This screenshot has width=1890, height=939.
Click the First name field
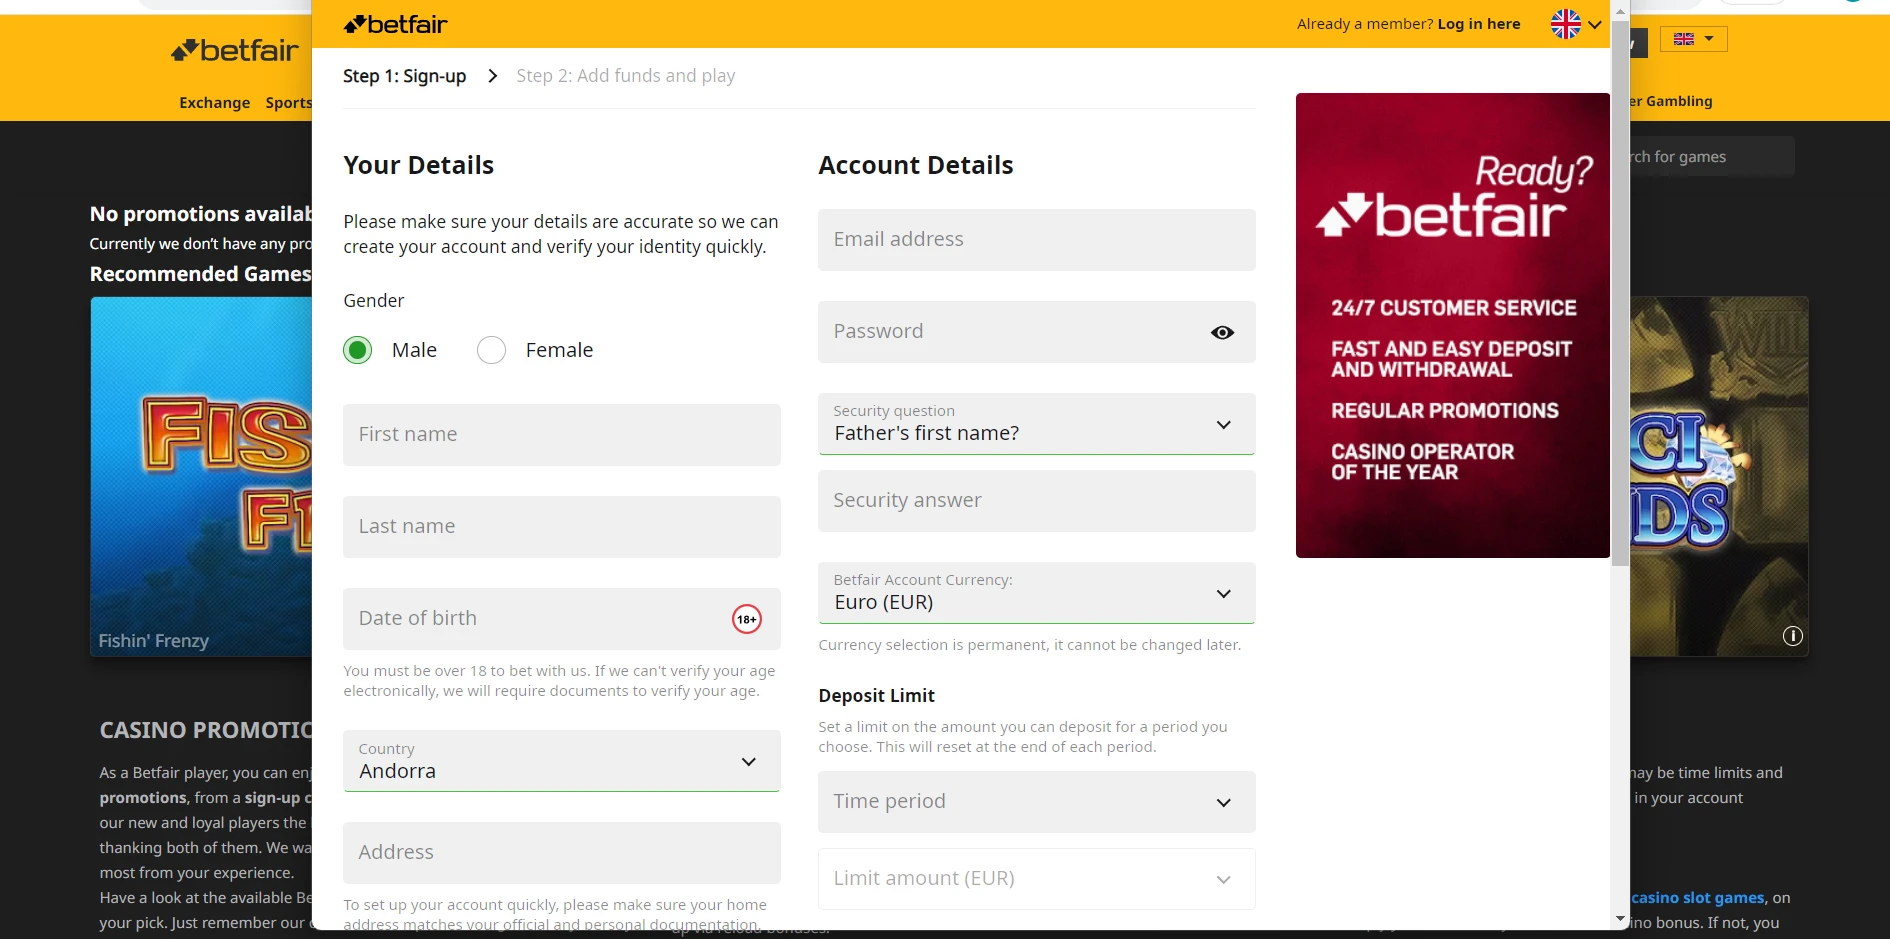click(x=561, y=435)
